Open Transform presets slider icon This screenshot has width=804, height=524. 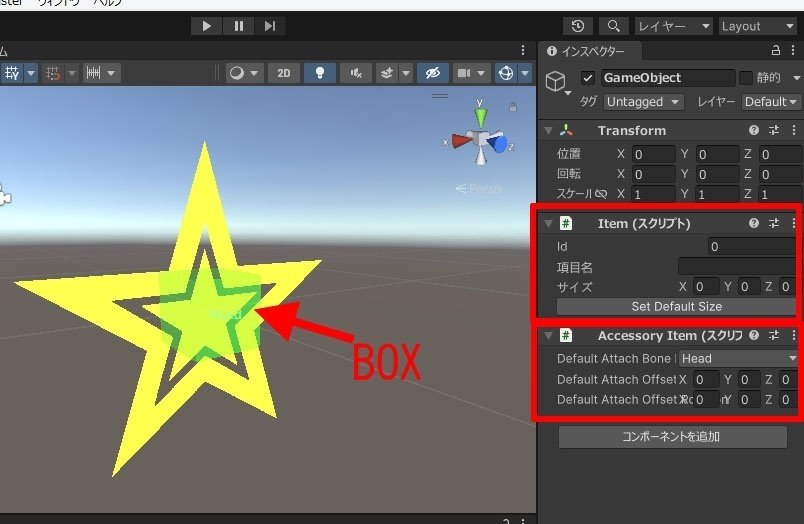(774, 130)
